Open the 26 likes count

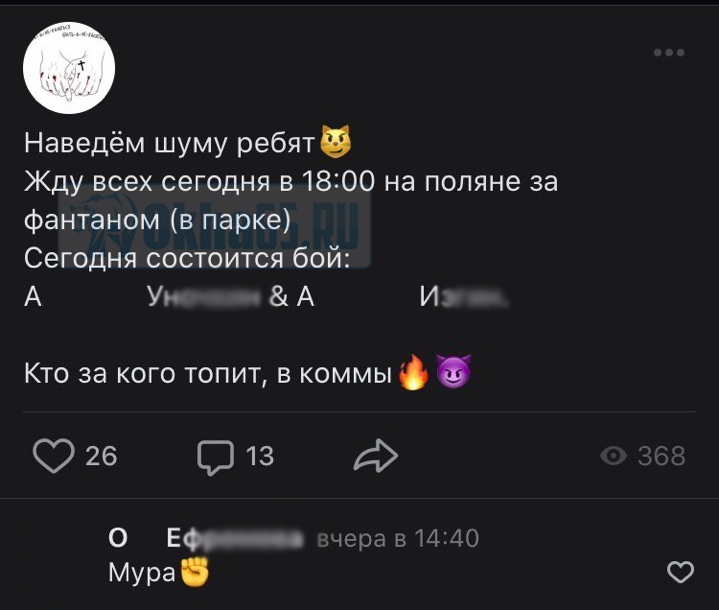coord(101,456)
